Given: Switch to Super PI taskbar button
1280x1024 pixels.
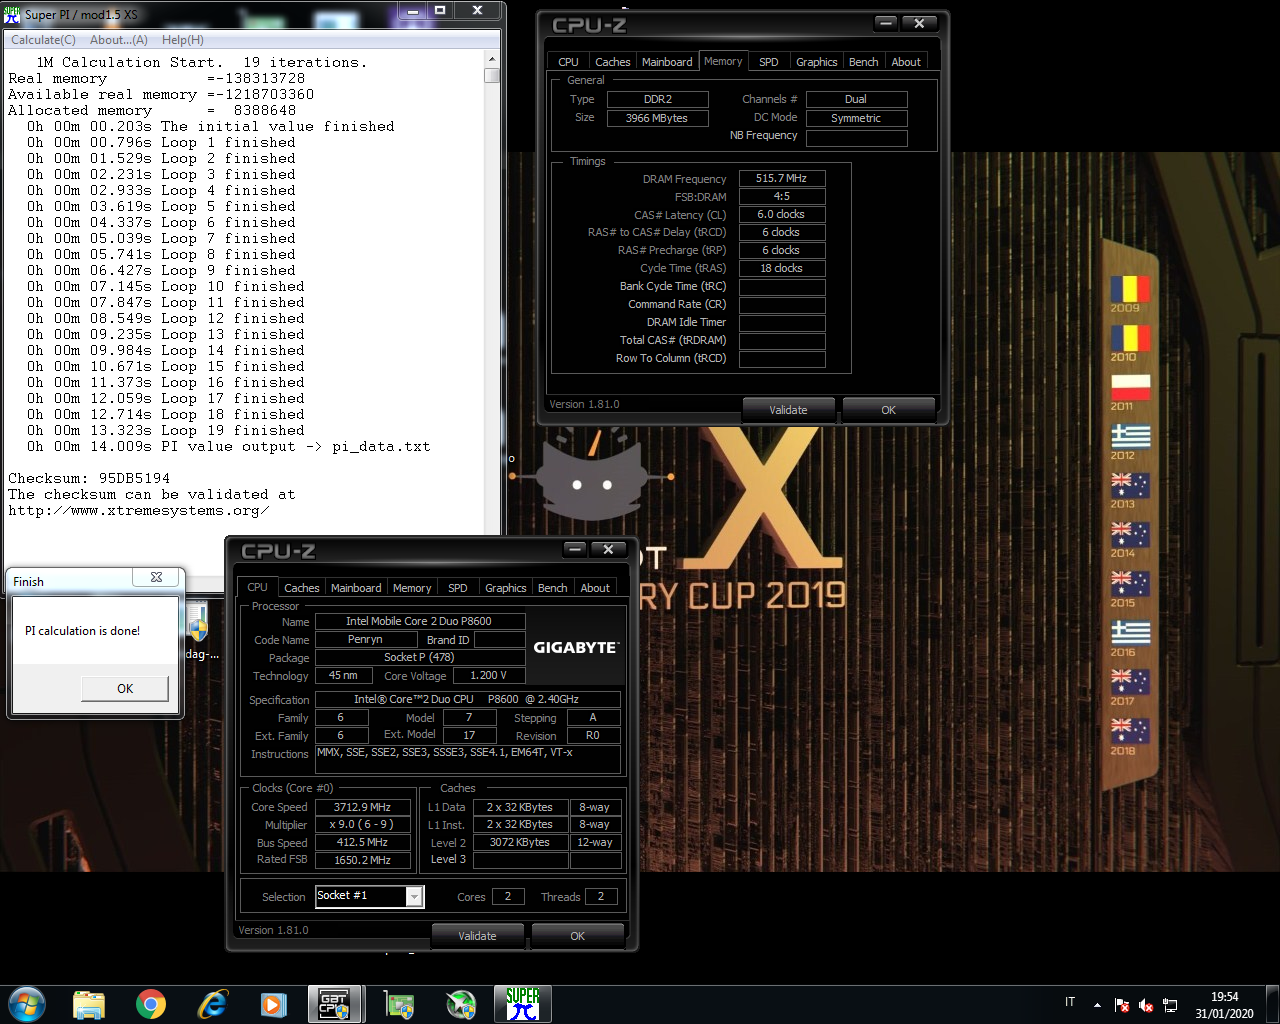Looking at the screenshot, I should pos(522,1003).
